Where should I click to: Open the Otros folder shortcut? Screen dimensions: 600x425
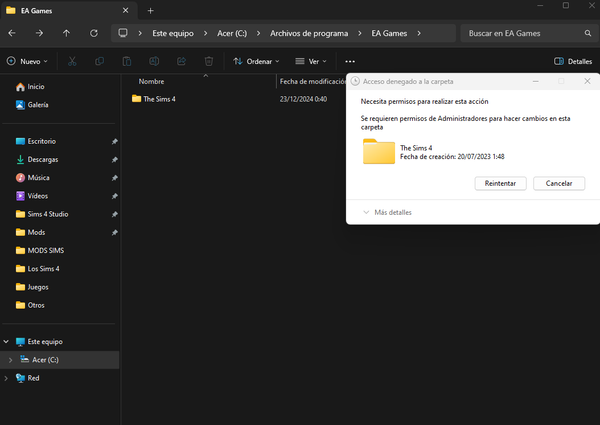pyautogui.click(x=30, y=305)
